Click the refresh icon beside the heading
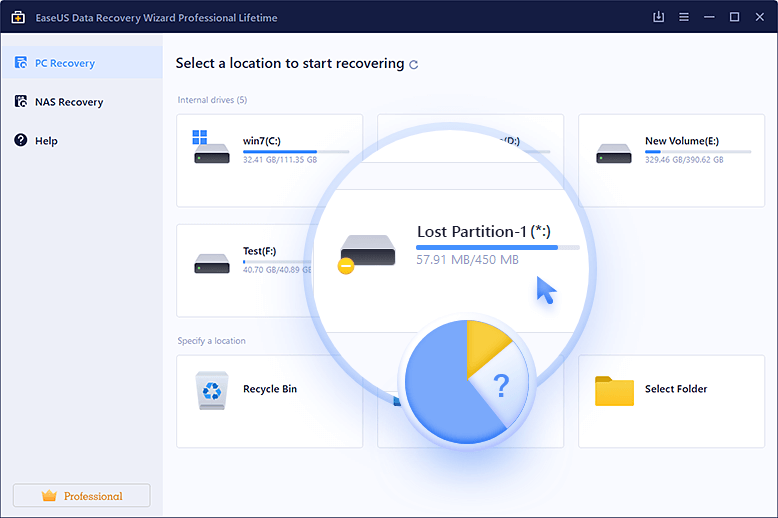This screenshot has width=778, height=518. (414, 64)
